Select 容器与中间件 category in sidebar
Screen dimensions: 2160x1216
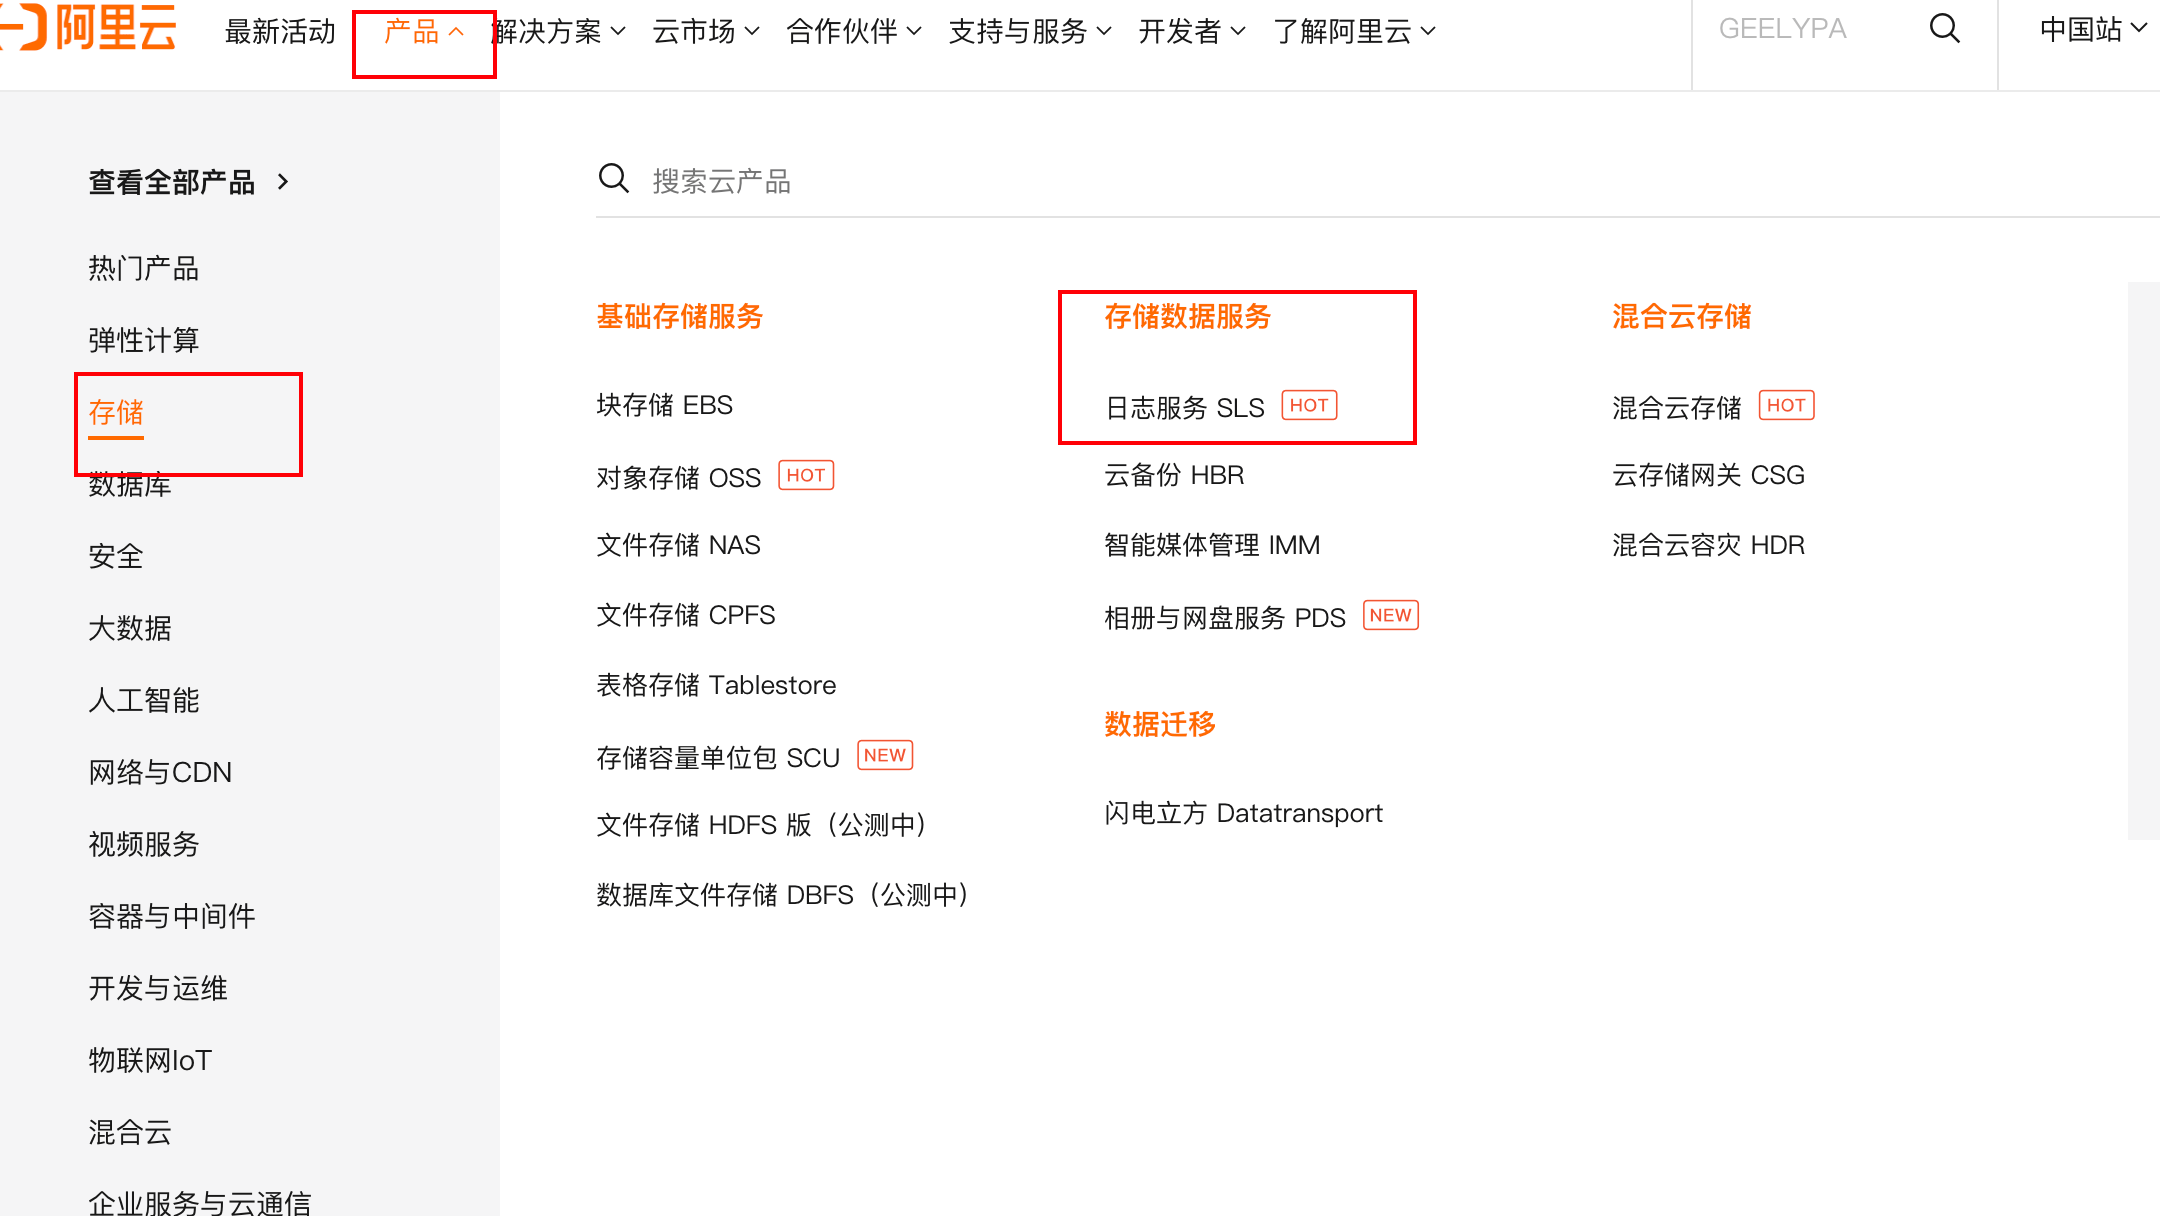click(172, 916)
